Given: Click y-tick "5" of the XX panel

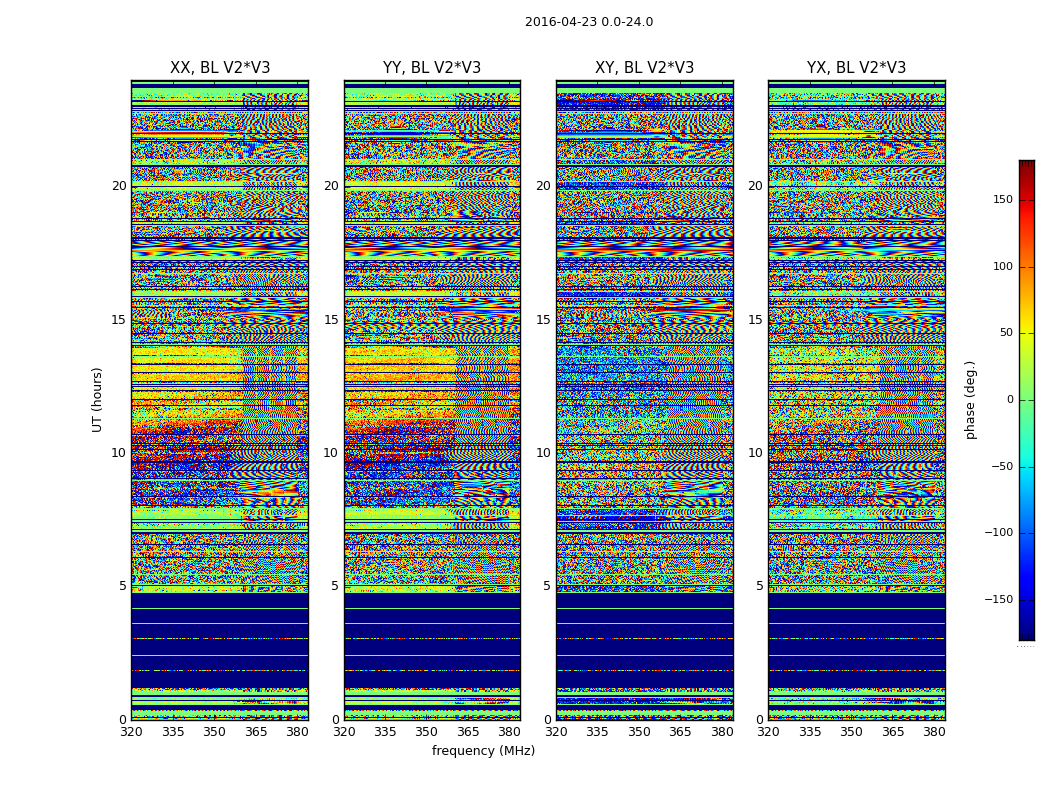Looking at the screenshot, I should point(123,586).
